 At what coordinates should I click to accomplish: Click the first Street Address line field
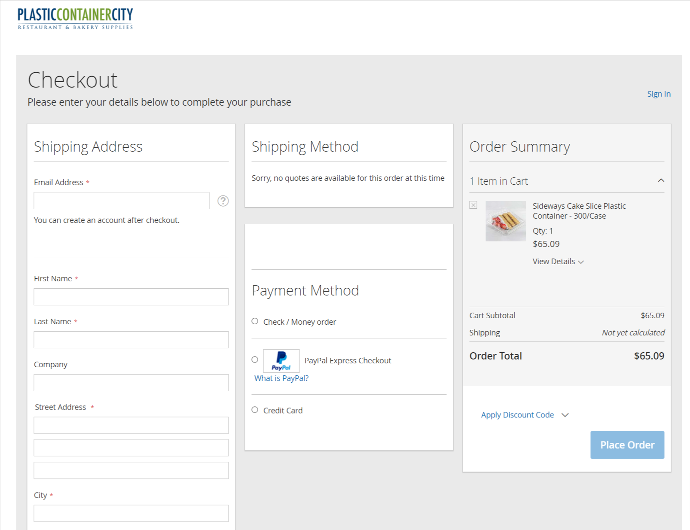tap(131, 425)
